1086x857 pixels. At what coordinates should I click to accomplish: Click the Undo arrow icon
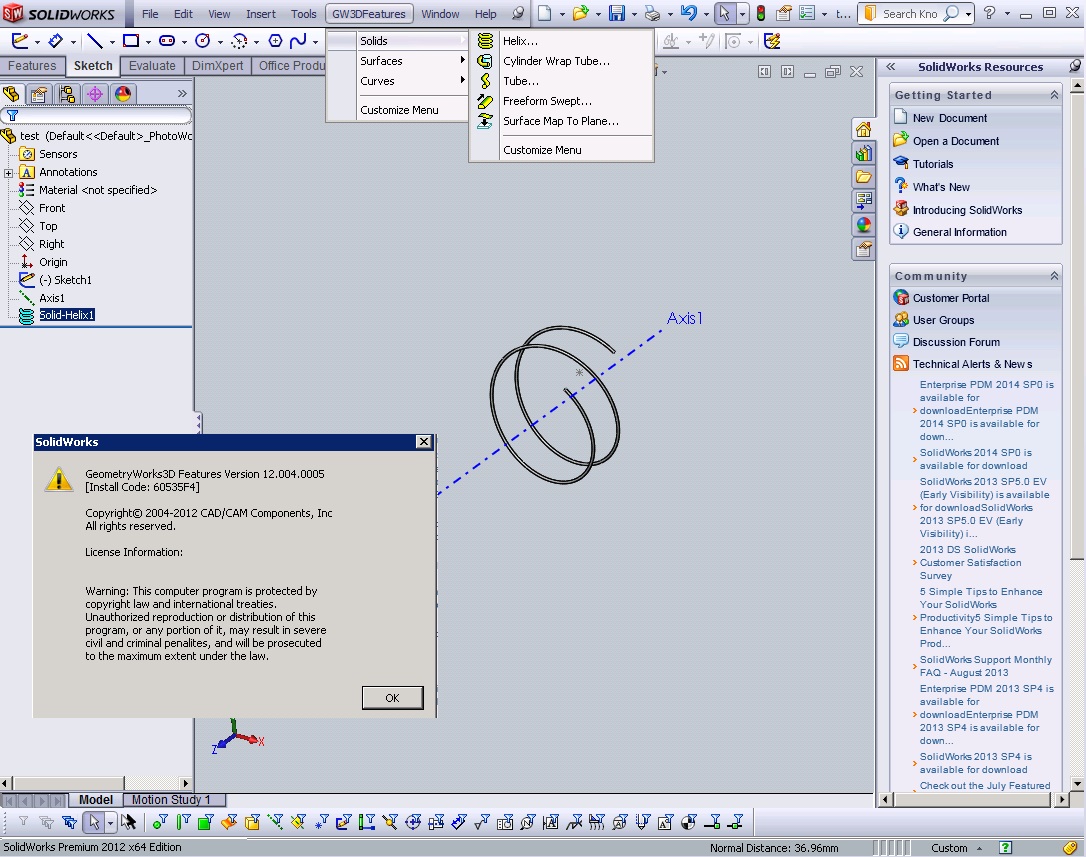[x=688, y=13]
